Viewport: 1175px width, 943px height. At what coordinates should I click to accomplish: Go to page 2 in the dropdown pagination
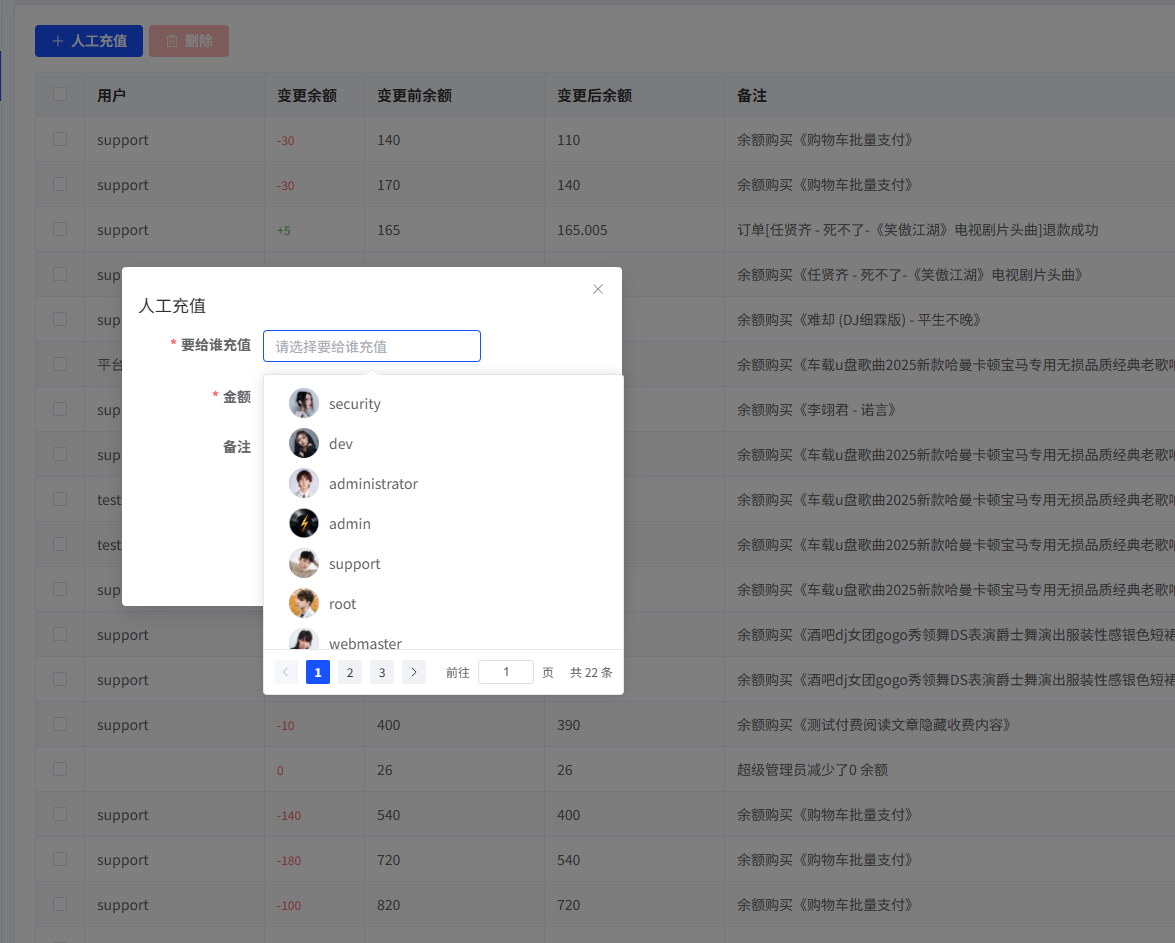point(349,671)
